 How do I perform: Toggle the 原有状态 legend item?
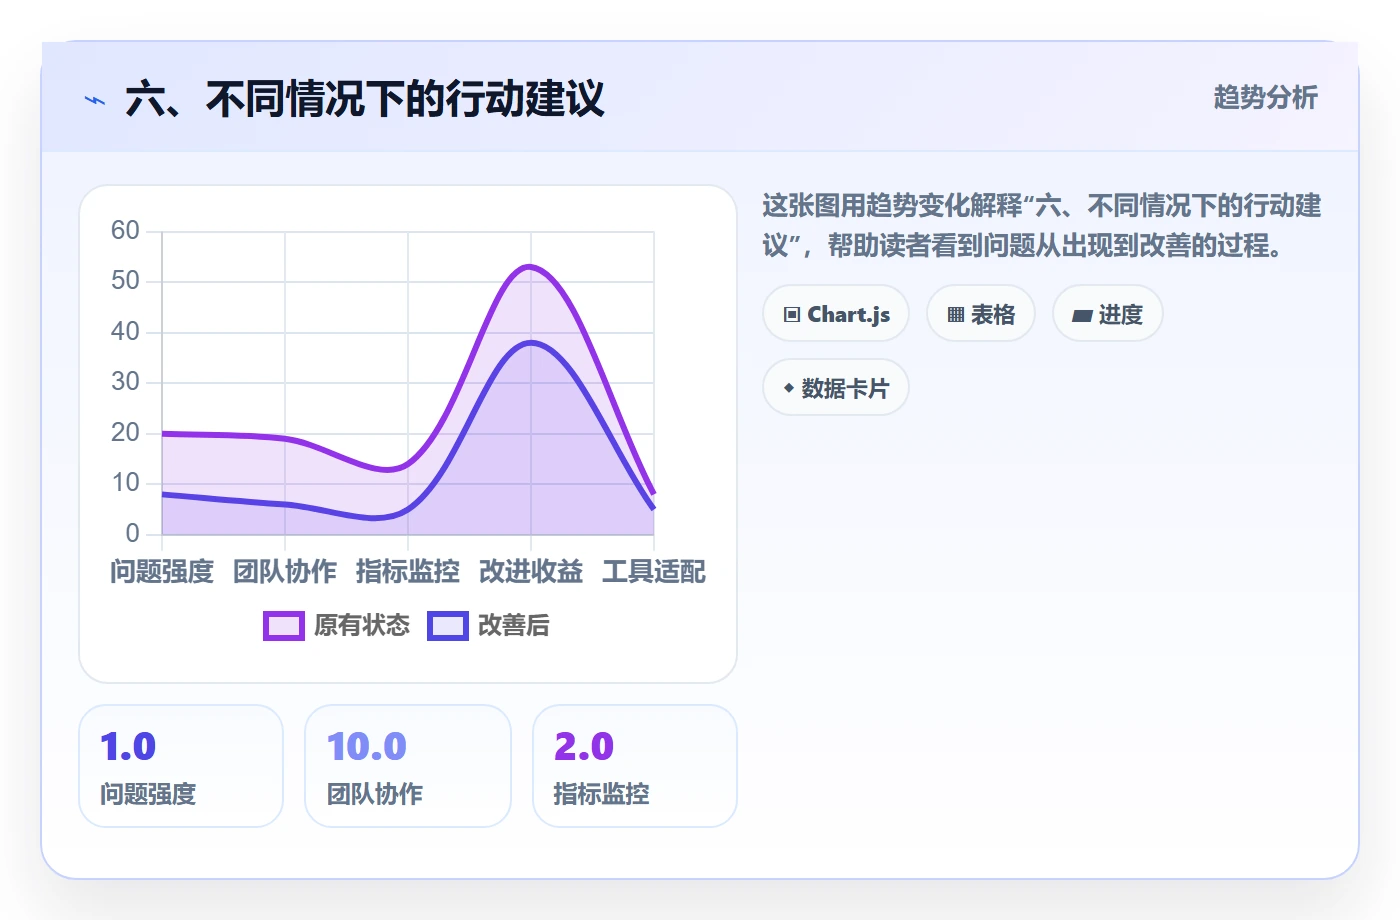coord(336,626)
